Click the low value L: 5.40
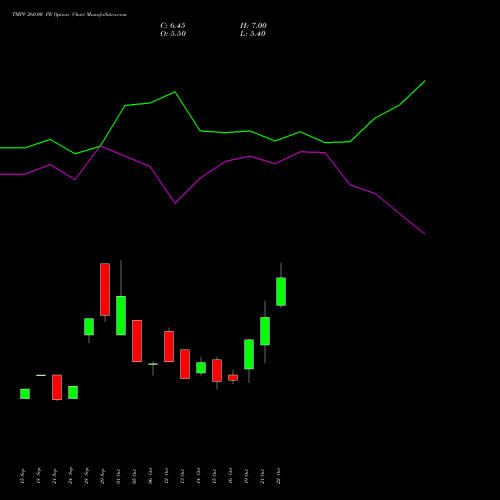 pos(253,34)
